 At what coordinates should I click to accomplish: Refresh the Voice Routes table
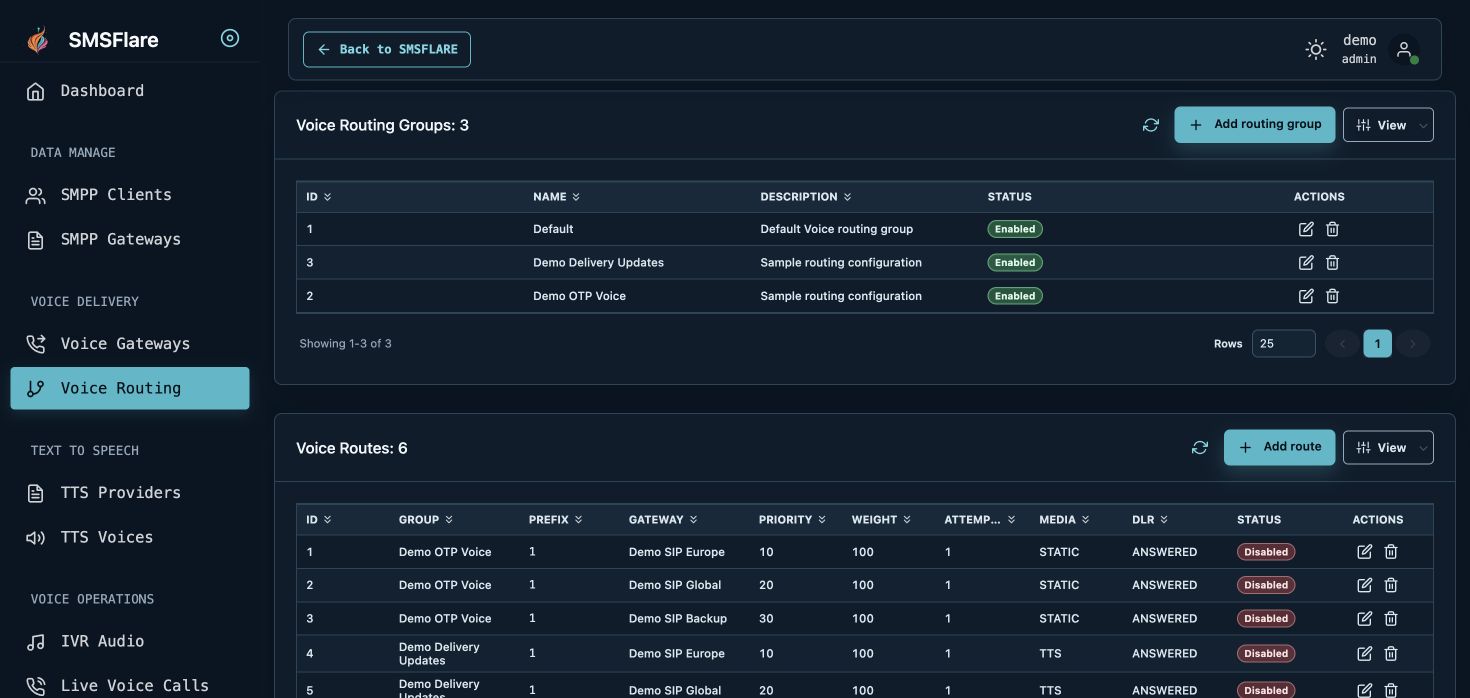click(1200, 448)
